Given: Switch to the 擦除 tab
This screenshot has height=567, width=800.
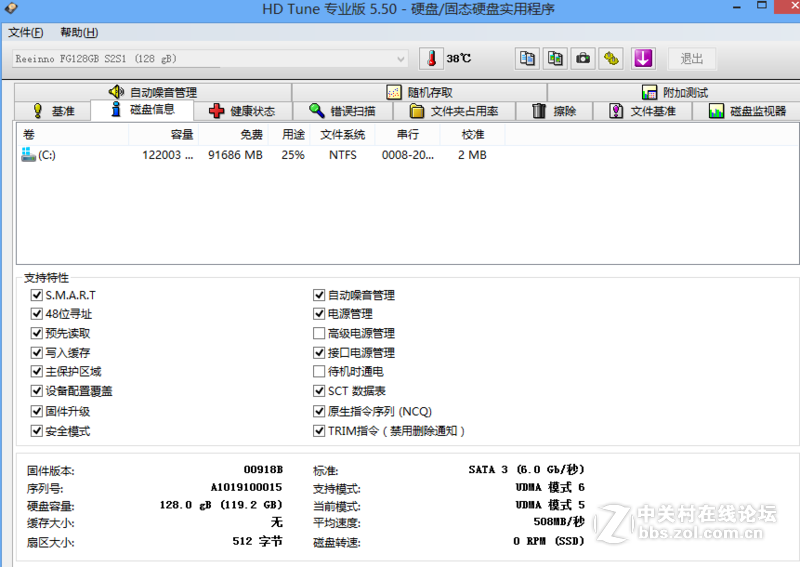Looking at the screenshot, I should [x=554, y=111].
